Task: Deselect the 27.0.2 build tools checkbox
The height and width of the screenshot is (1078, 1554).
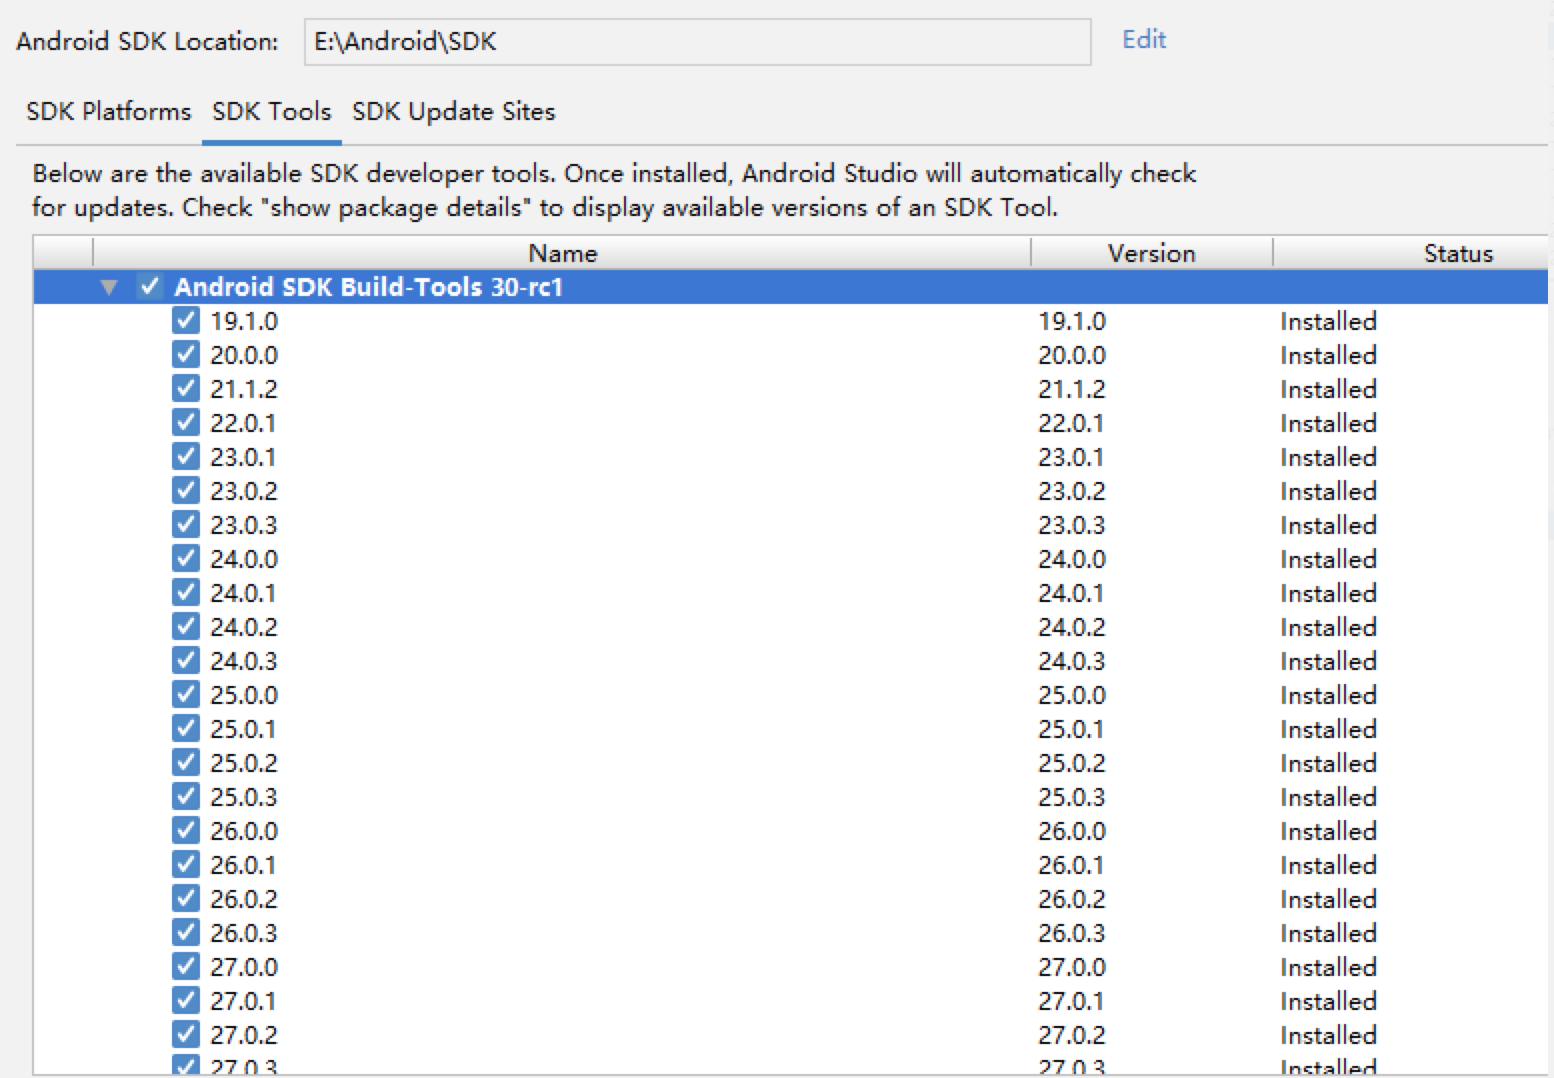Action: tap(185, 1035)
